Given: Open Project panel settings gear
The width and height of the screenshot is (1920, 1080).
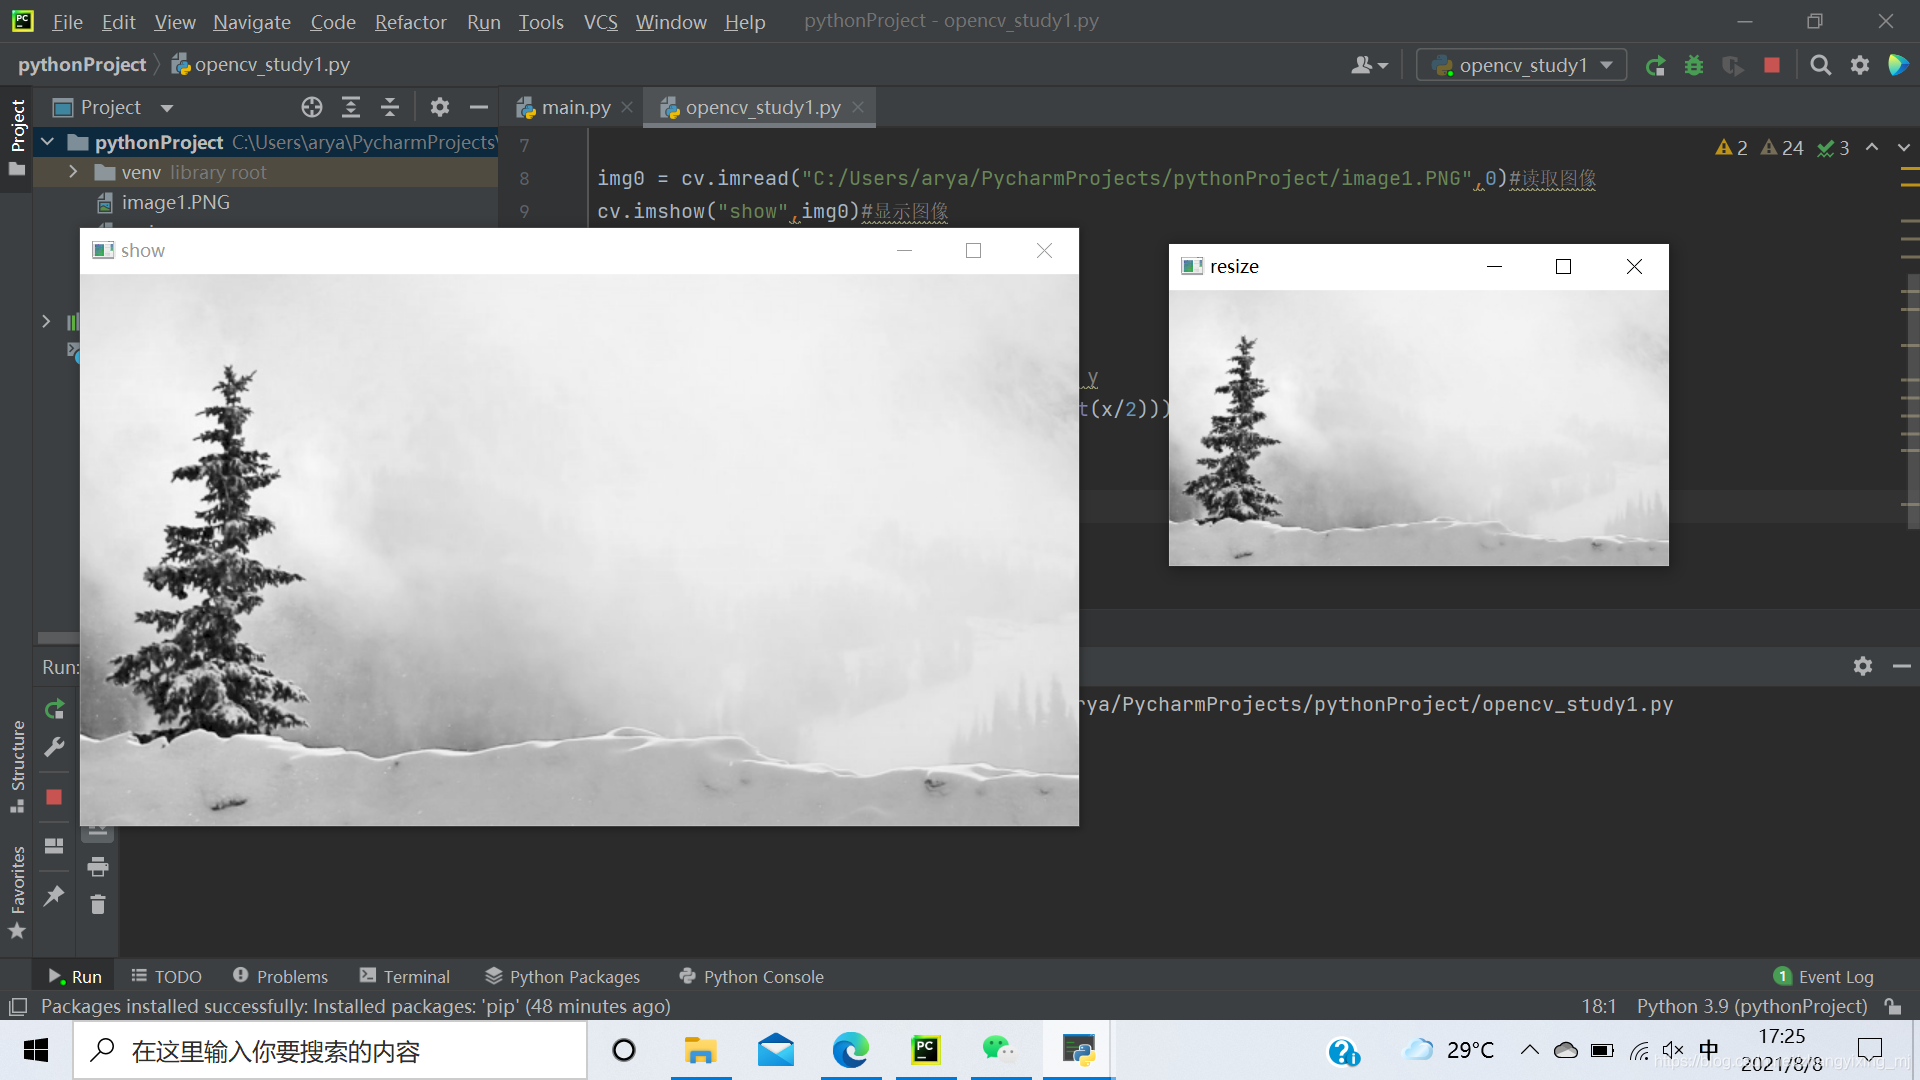Looking at the screenshot, I should pyautogui.click(x=440, y=107).
